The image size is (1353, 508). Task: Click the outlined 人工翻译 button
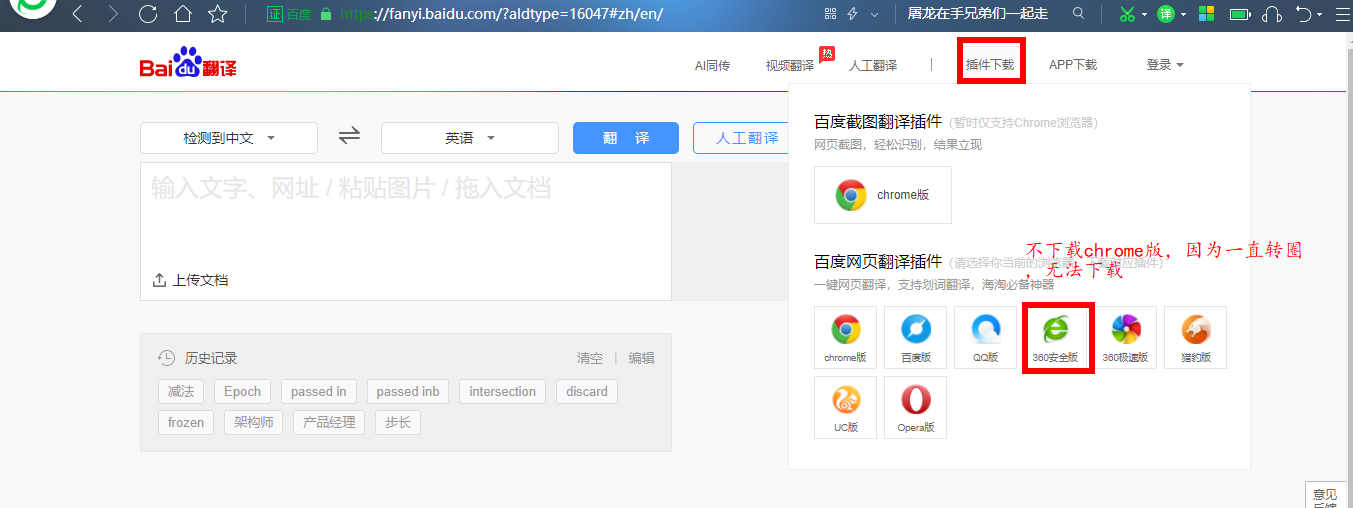[x=740, y=138]
